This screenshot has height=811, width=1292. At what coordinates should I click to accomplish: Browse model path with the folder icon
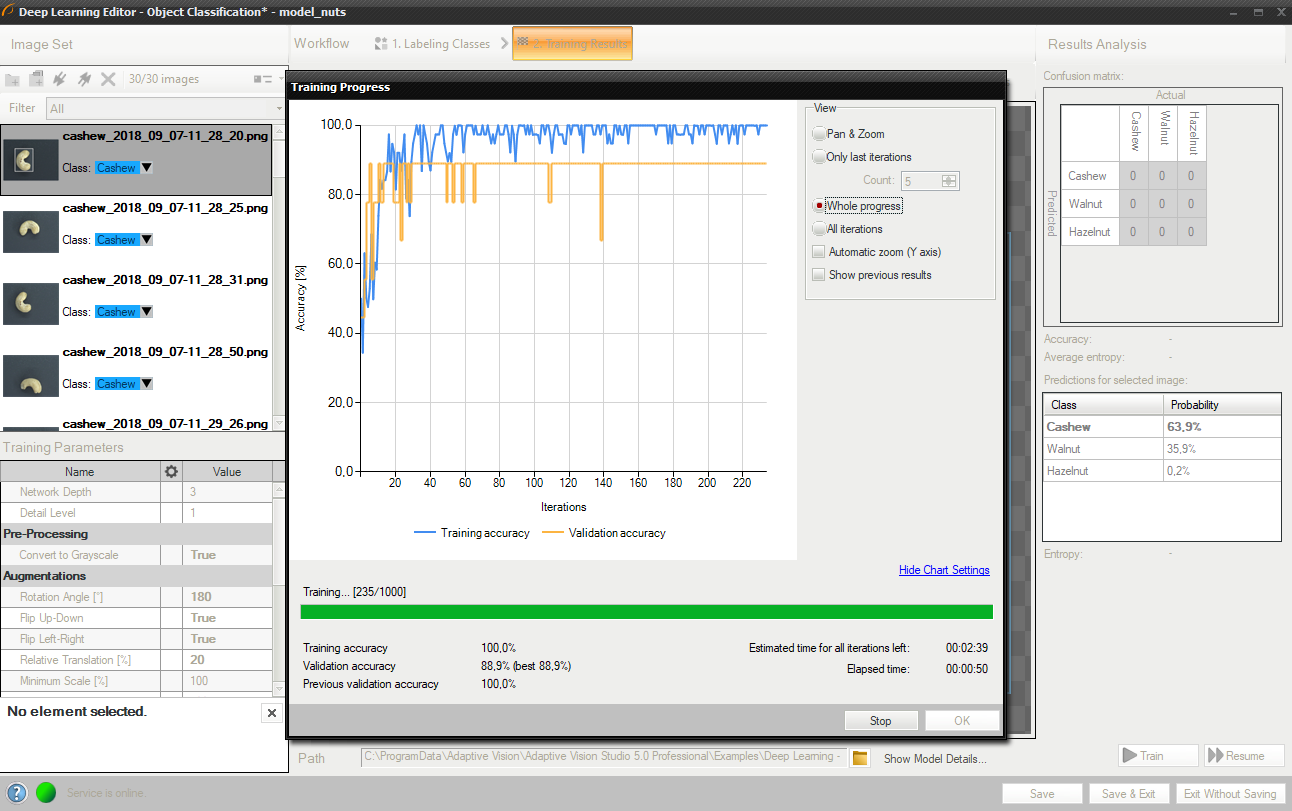859,758
